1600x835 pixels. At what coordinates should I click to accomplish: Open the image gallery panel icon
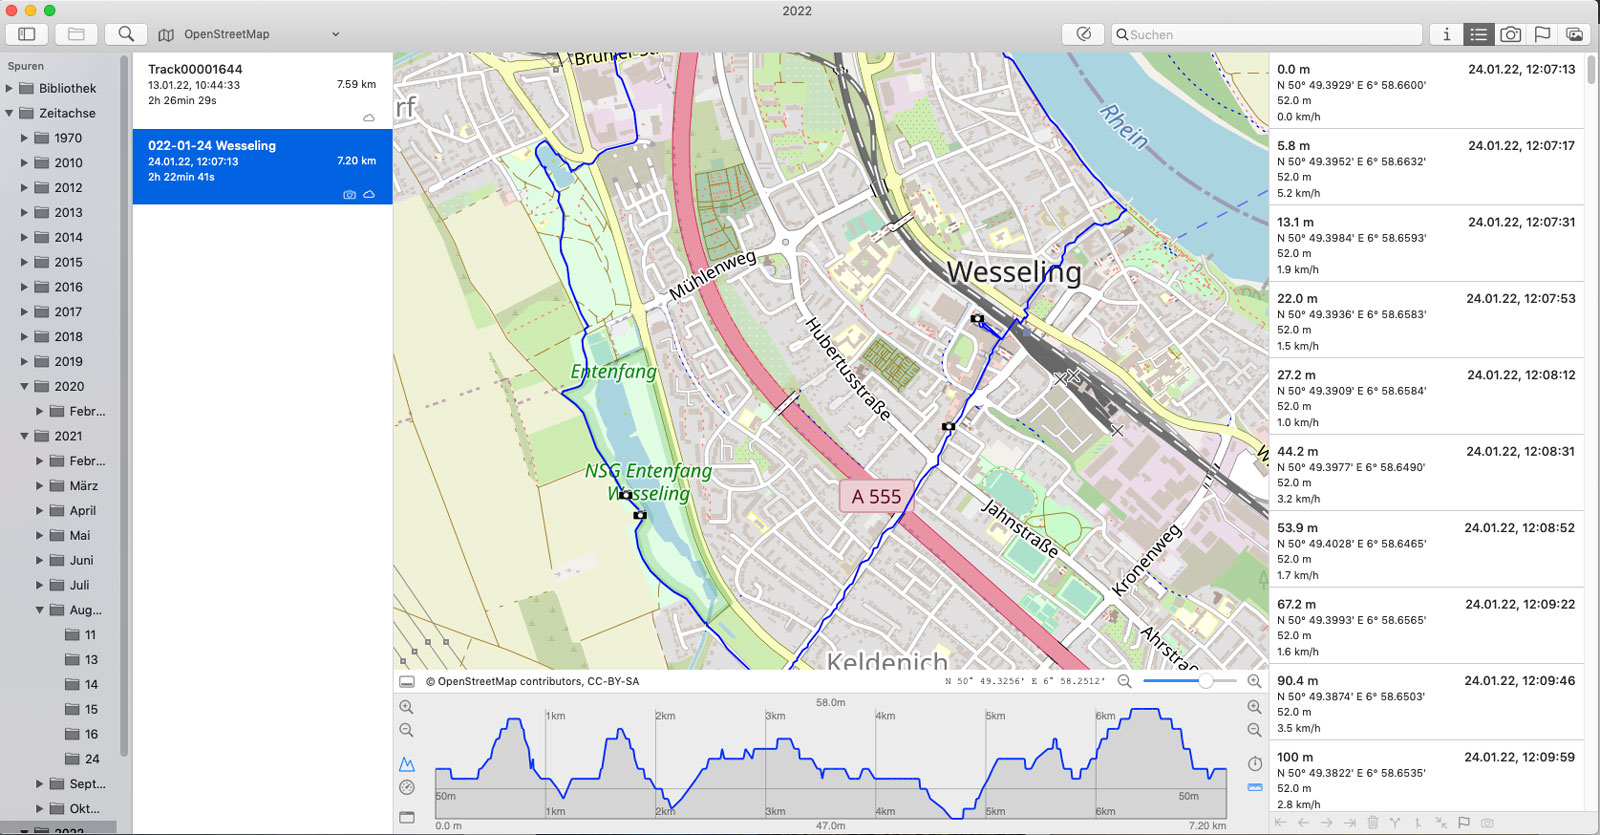[x=1574, y=34]
